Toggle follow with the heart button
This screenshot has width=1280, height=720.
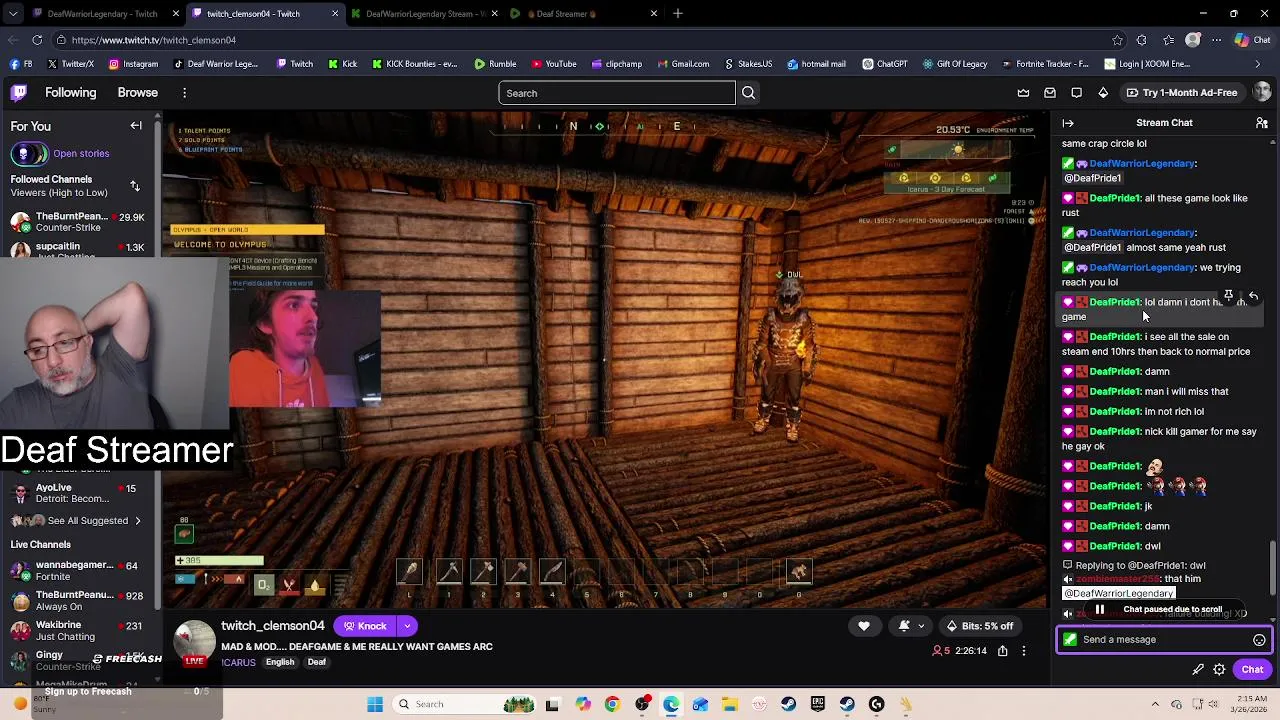click(x=864, y=626)
